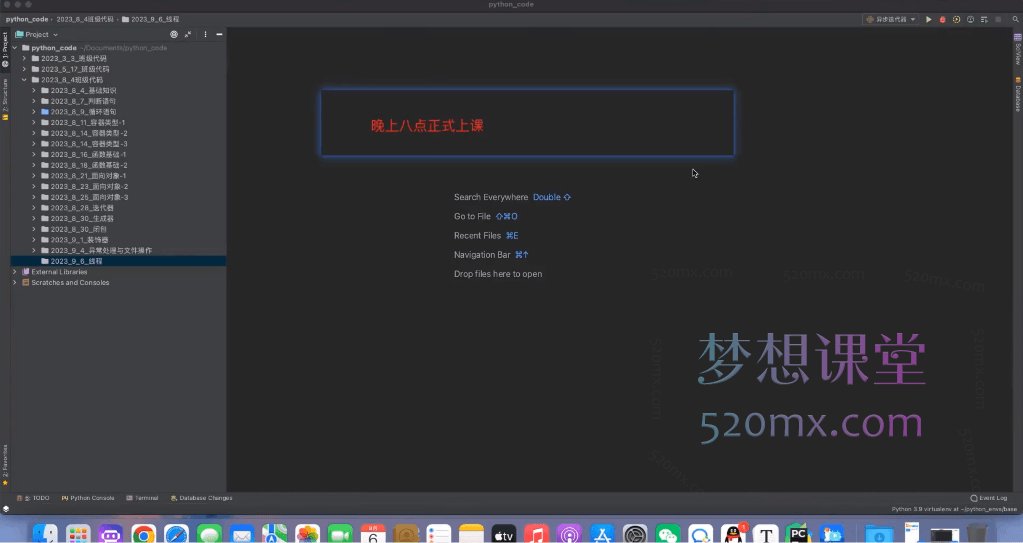The height and width of the screenshot is (543, 1023).
Task: Expand the 2023_3_3_班级代码 folder arrow
Action: [24, 59]
